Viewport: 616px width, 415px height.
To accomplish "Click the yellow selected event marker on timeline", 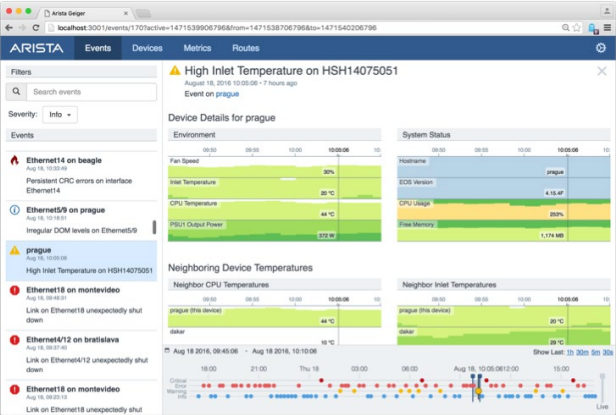I will [x=478, y=391].
